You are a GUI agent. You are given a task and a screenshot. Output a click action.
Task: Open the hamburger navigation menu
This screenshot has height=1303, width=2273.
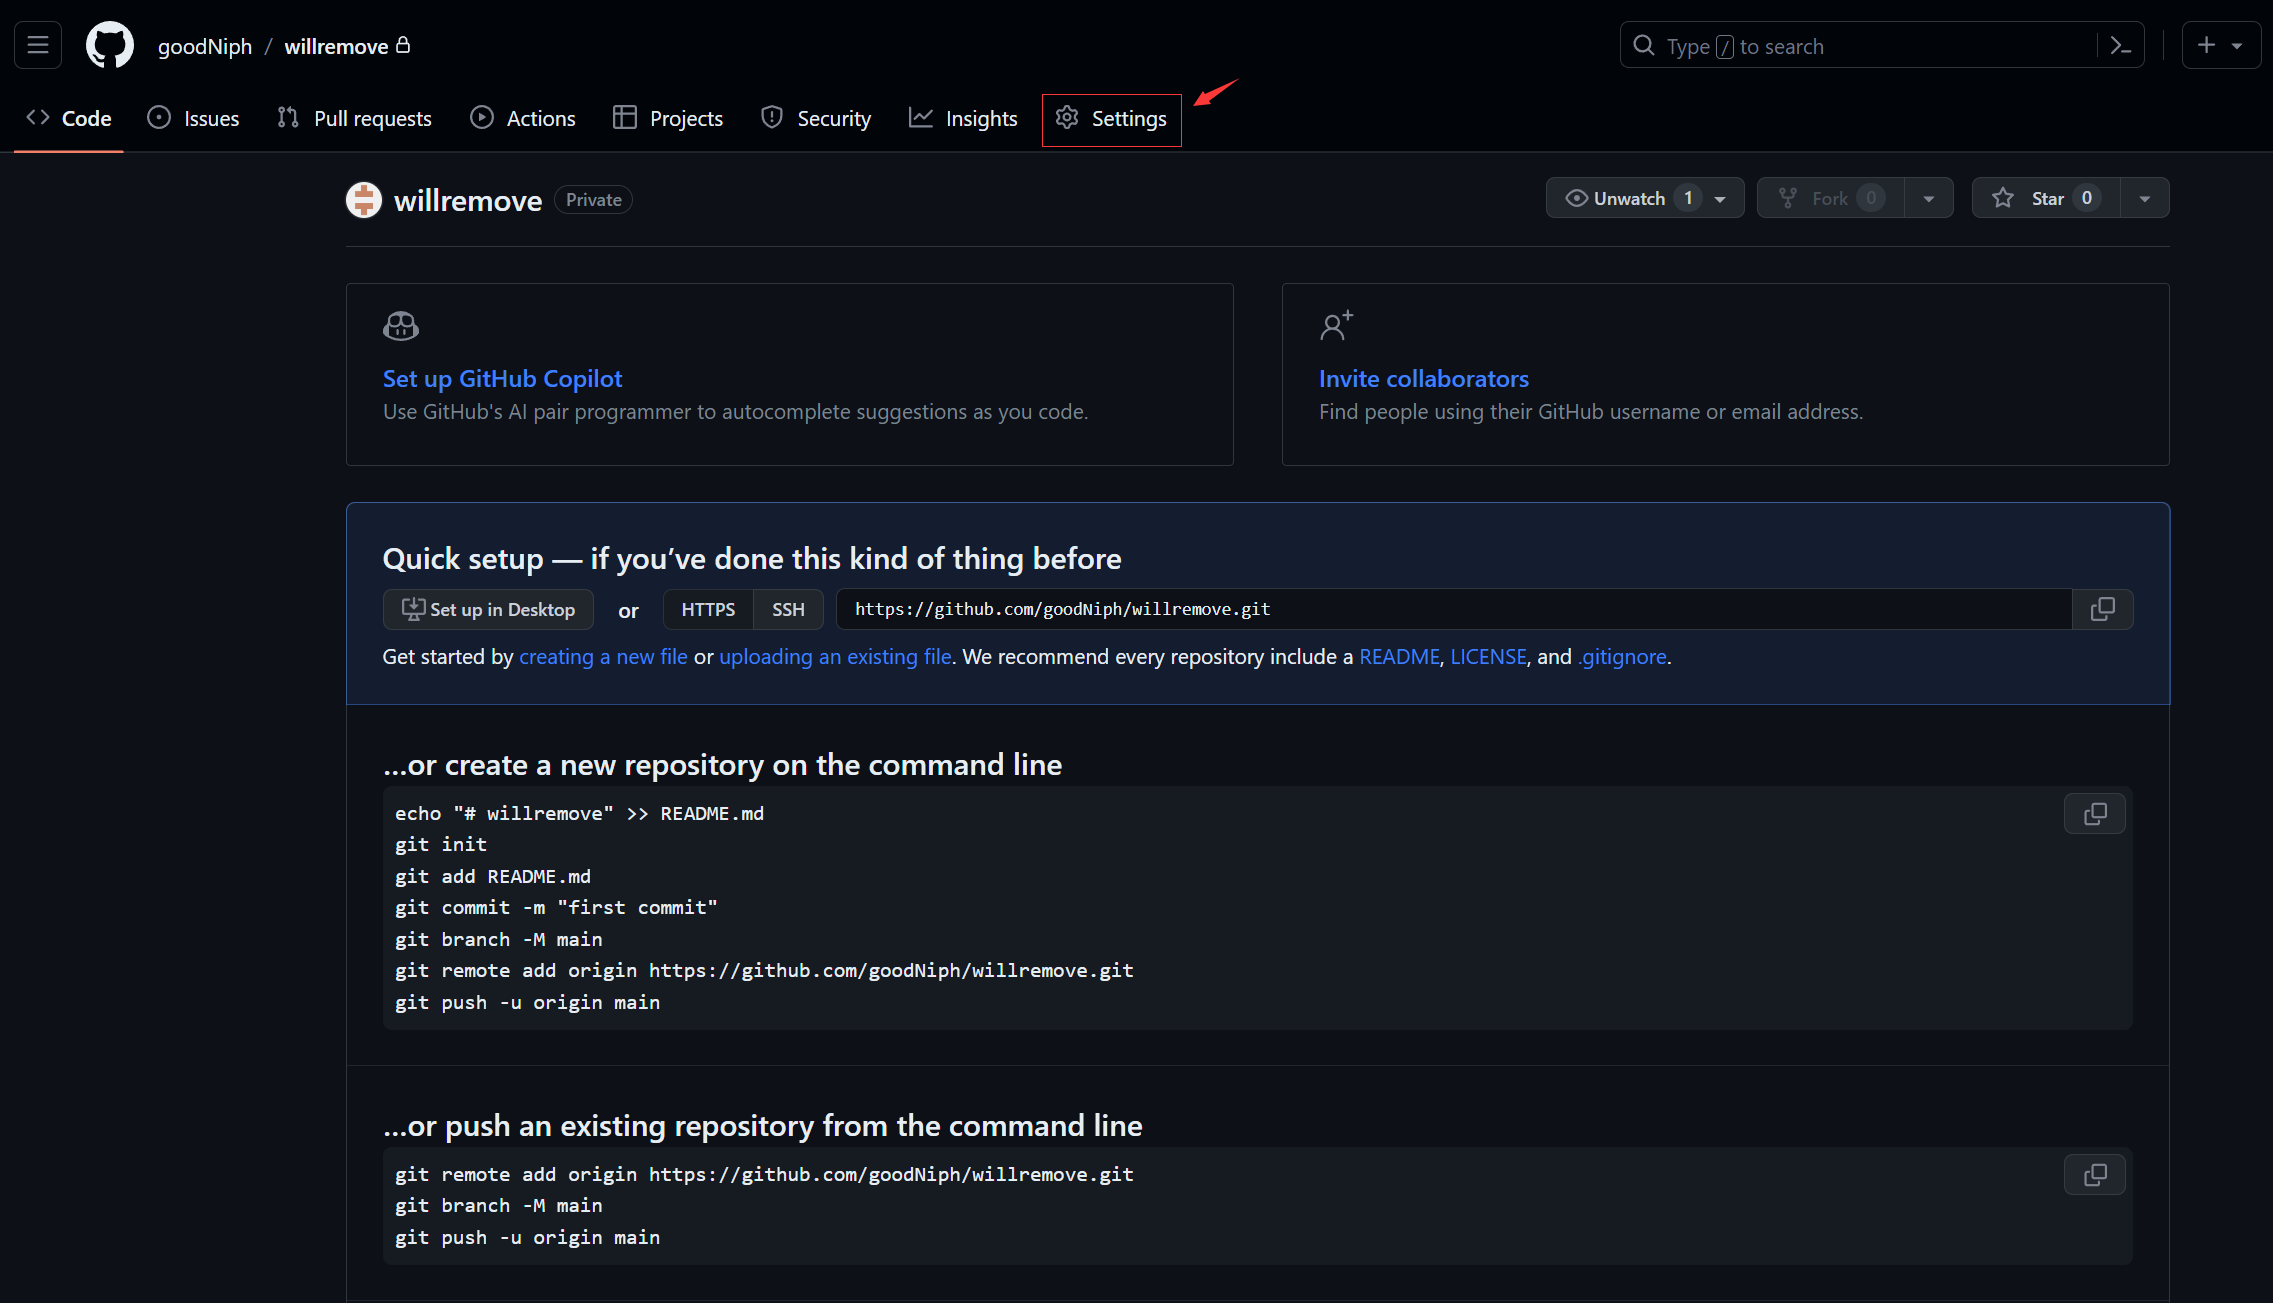tap(38, 45)
